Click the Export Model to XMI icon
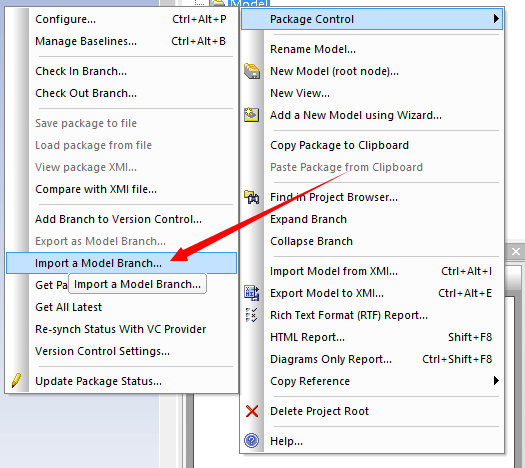This screenshot has width=525, height=468. (251, 293)
